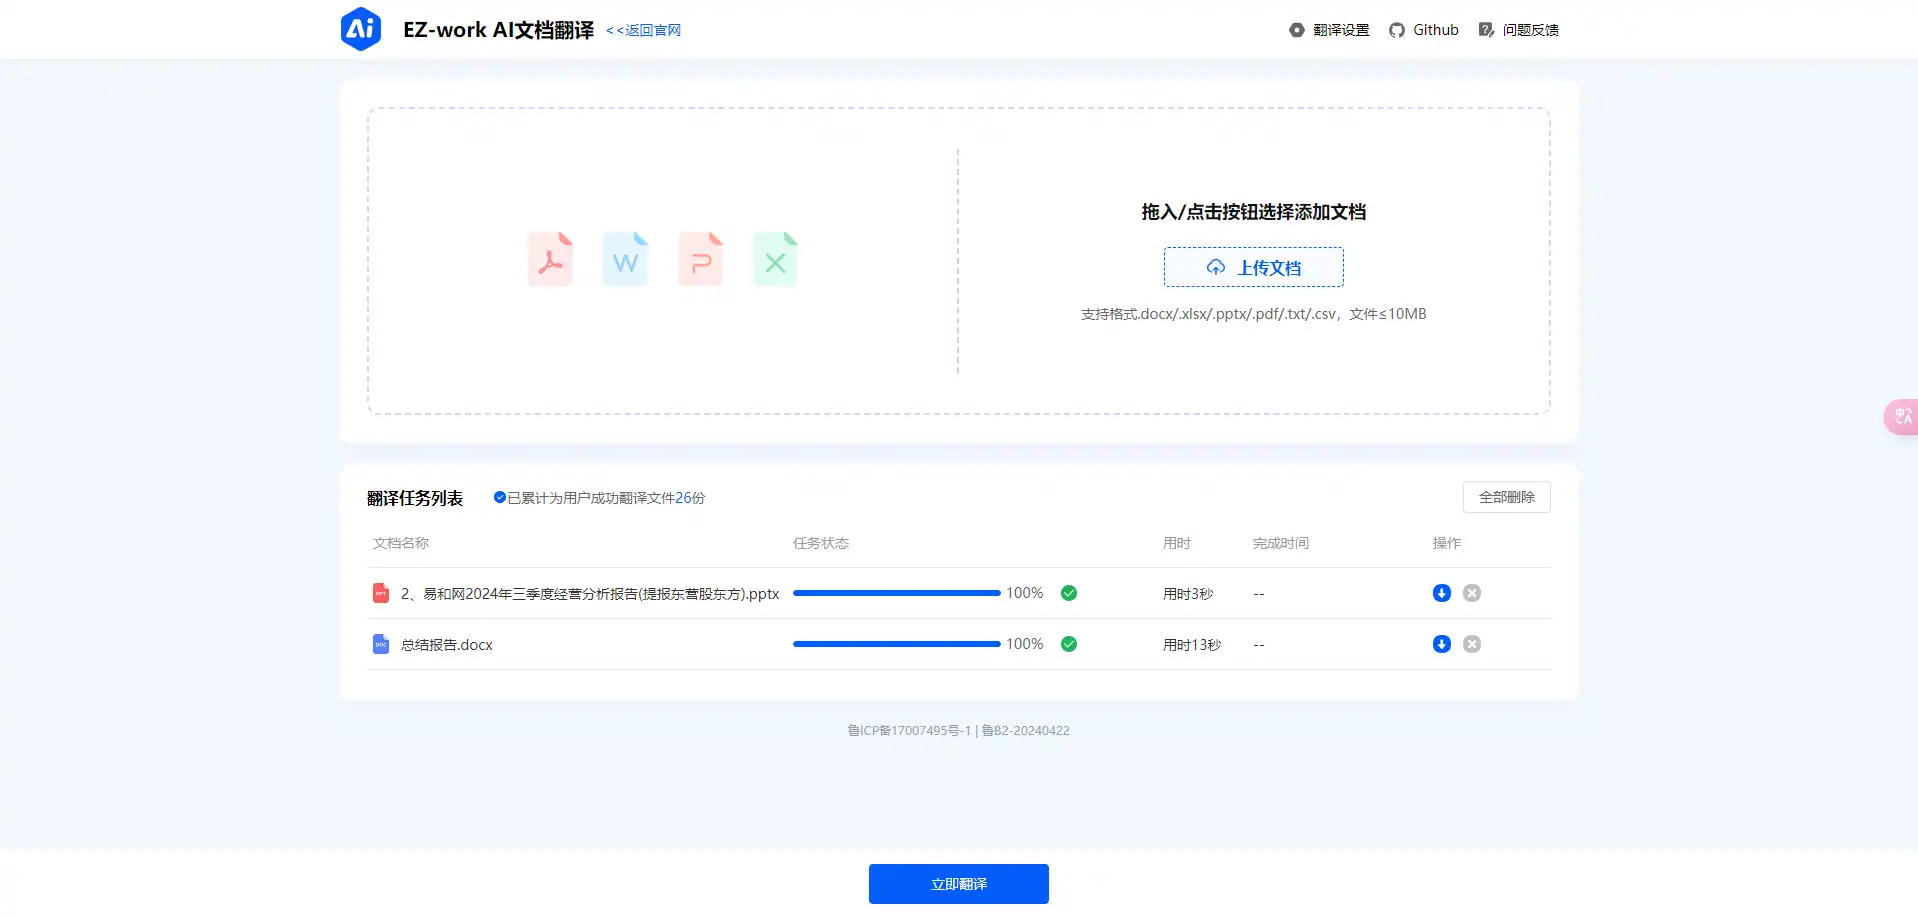Click the 鲁ICP备17007495号-1 footer text
This screenshot has height=917, width=1918.
coord(909,731)
